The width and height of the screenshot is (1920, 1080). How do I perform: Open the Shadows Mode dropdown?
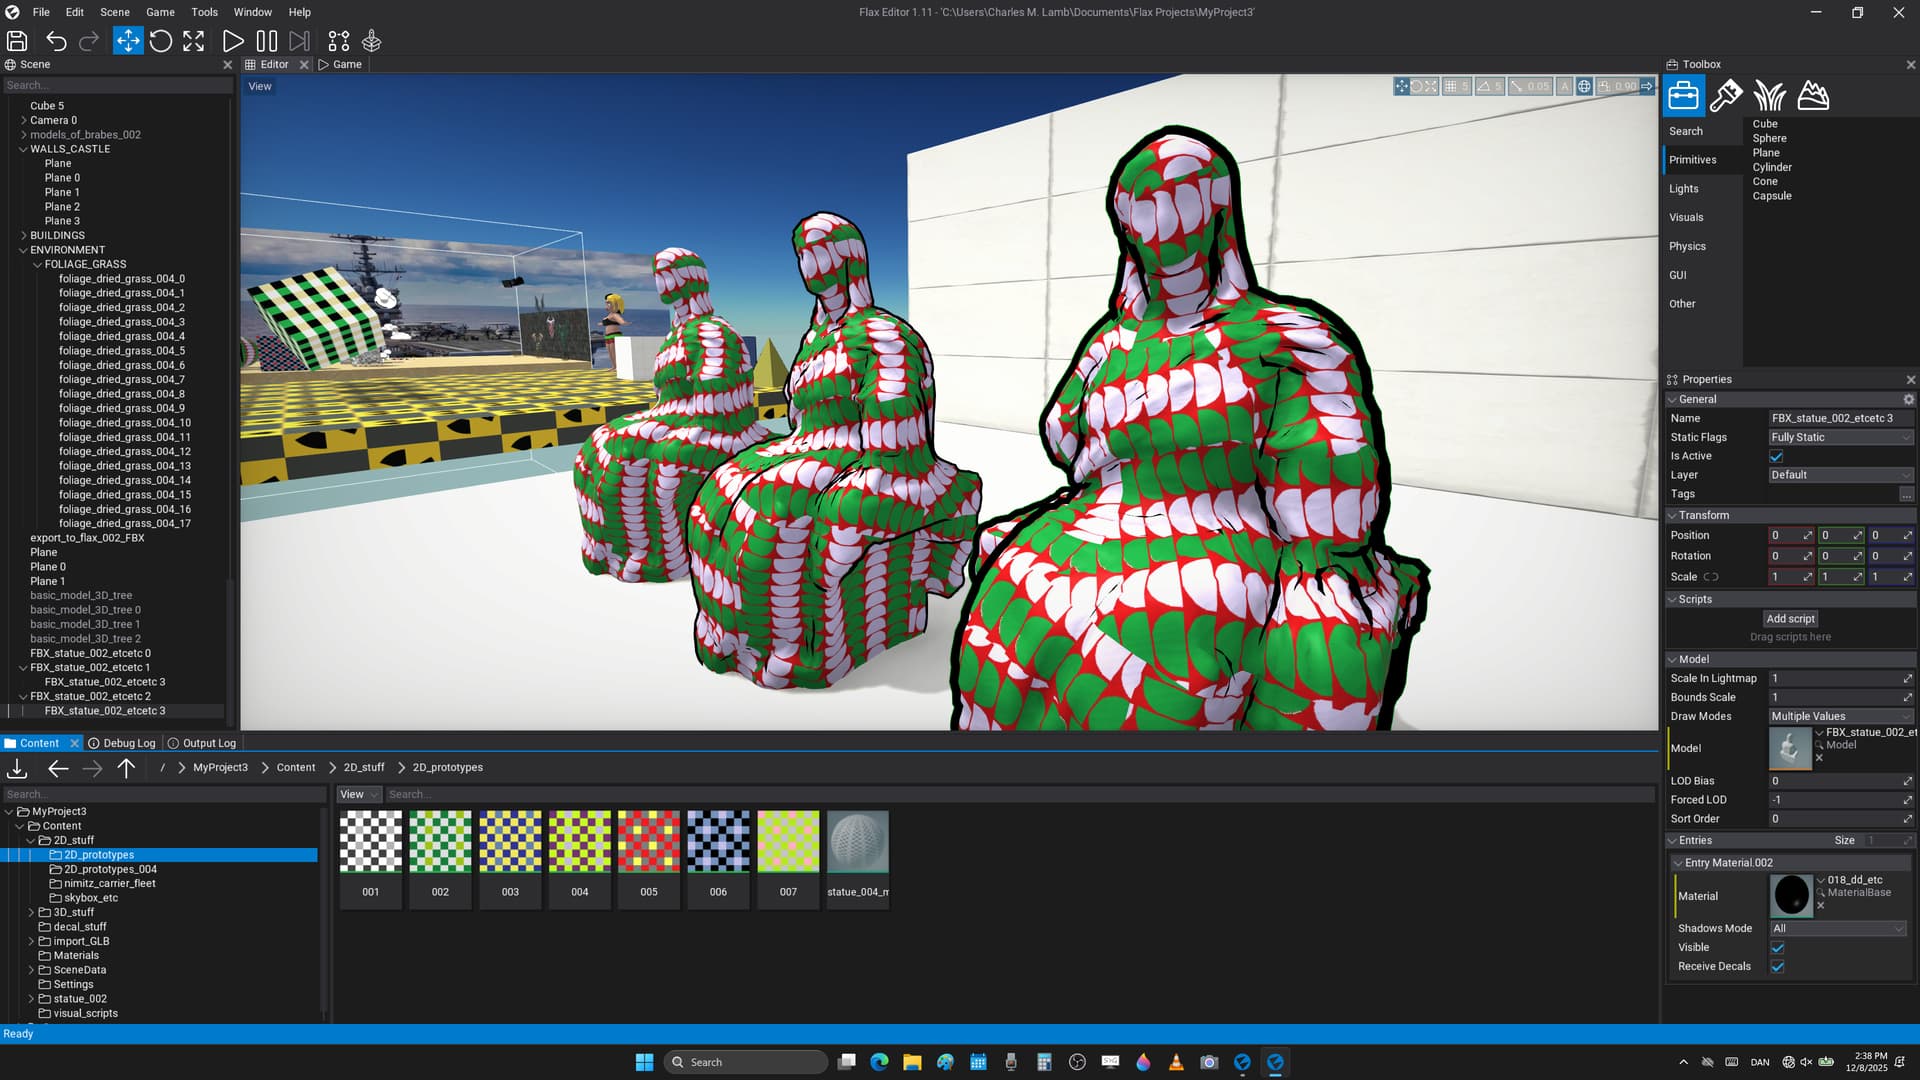(x=1838, y=928)
